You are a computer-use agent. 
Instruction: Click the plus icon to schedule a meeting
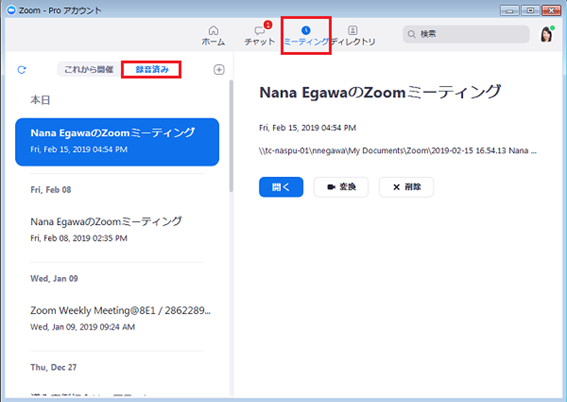point(219,69)
